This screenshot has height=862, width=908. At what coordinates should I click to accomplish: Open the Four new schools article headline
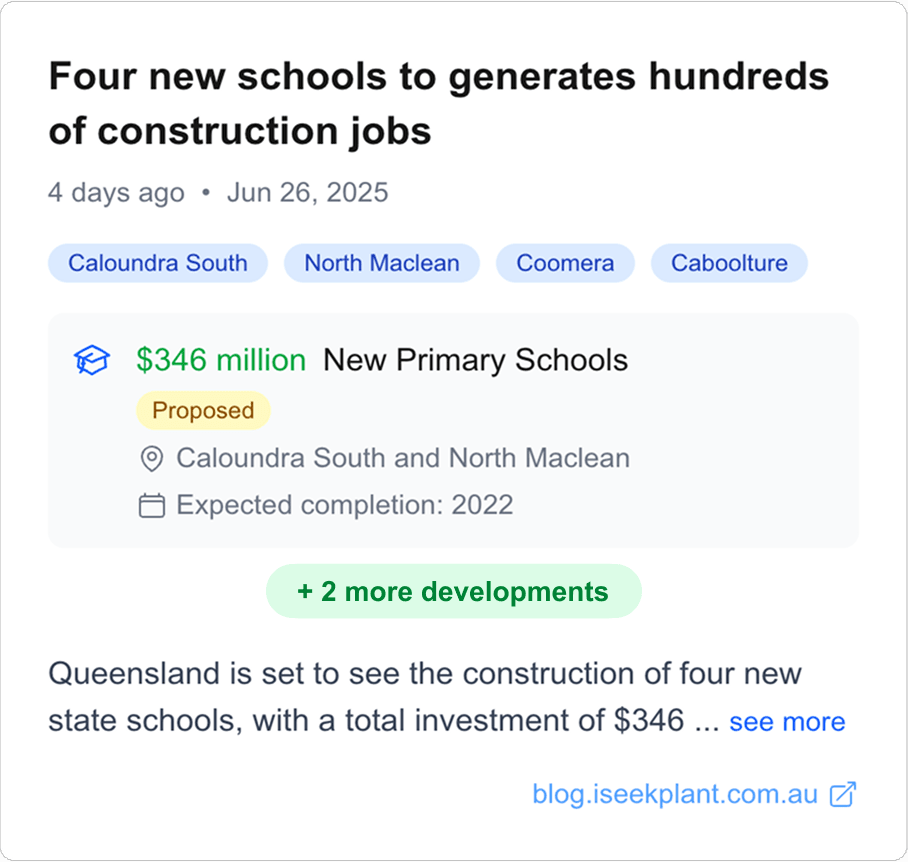coord(439,103)
